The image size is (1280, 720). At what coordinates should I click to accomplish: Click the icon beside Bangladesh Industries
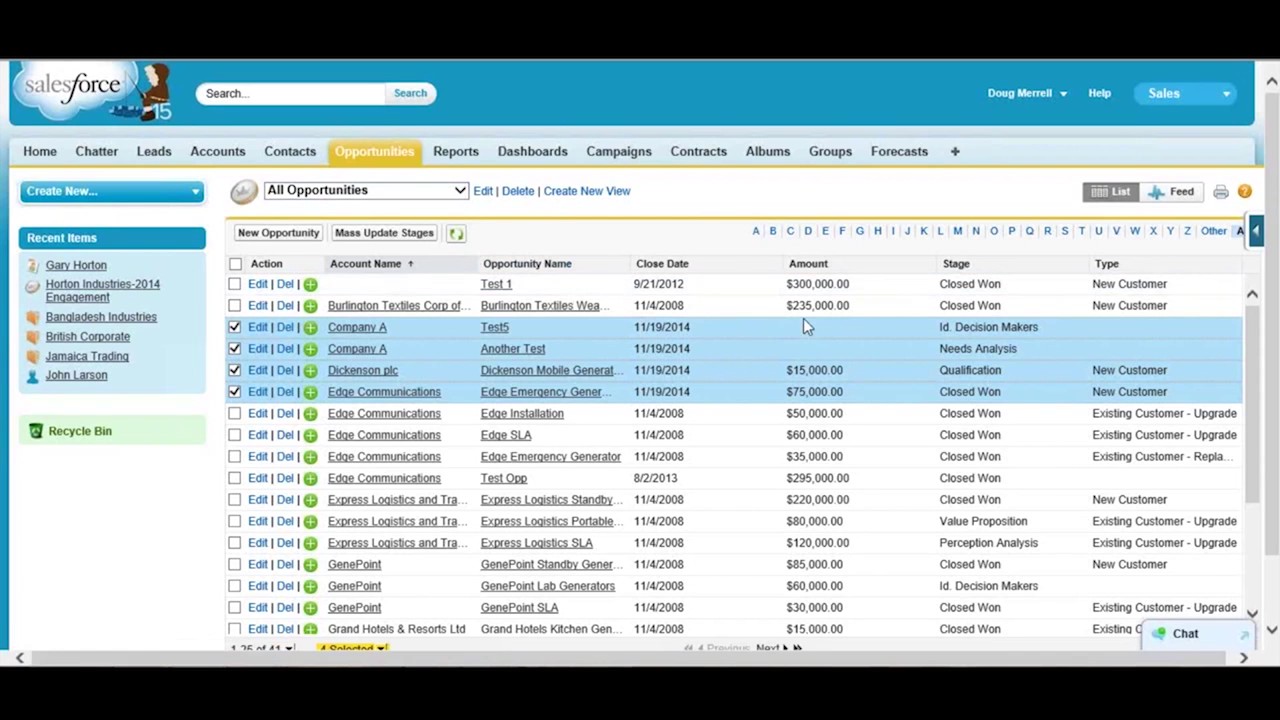point(34,317)
